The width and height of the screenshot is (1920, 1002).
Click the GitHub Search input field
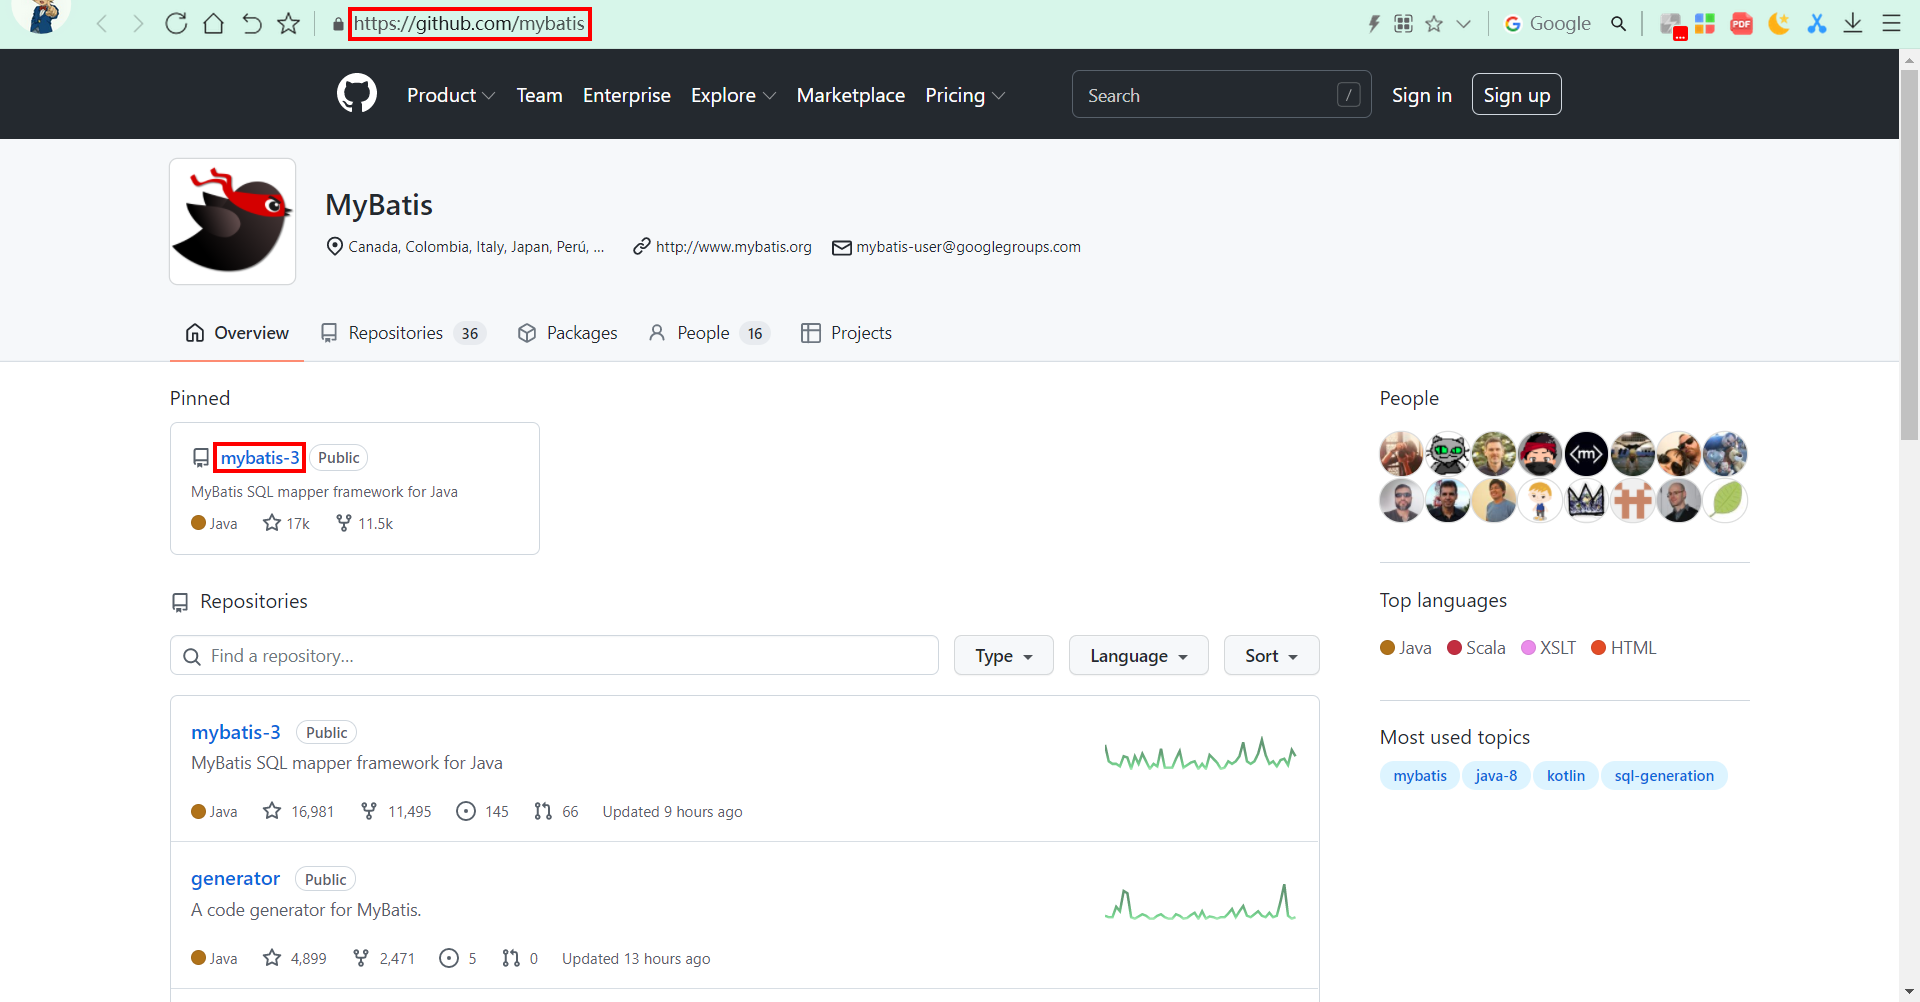1222,95
